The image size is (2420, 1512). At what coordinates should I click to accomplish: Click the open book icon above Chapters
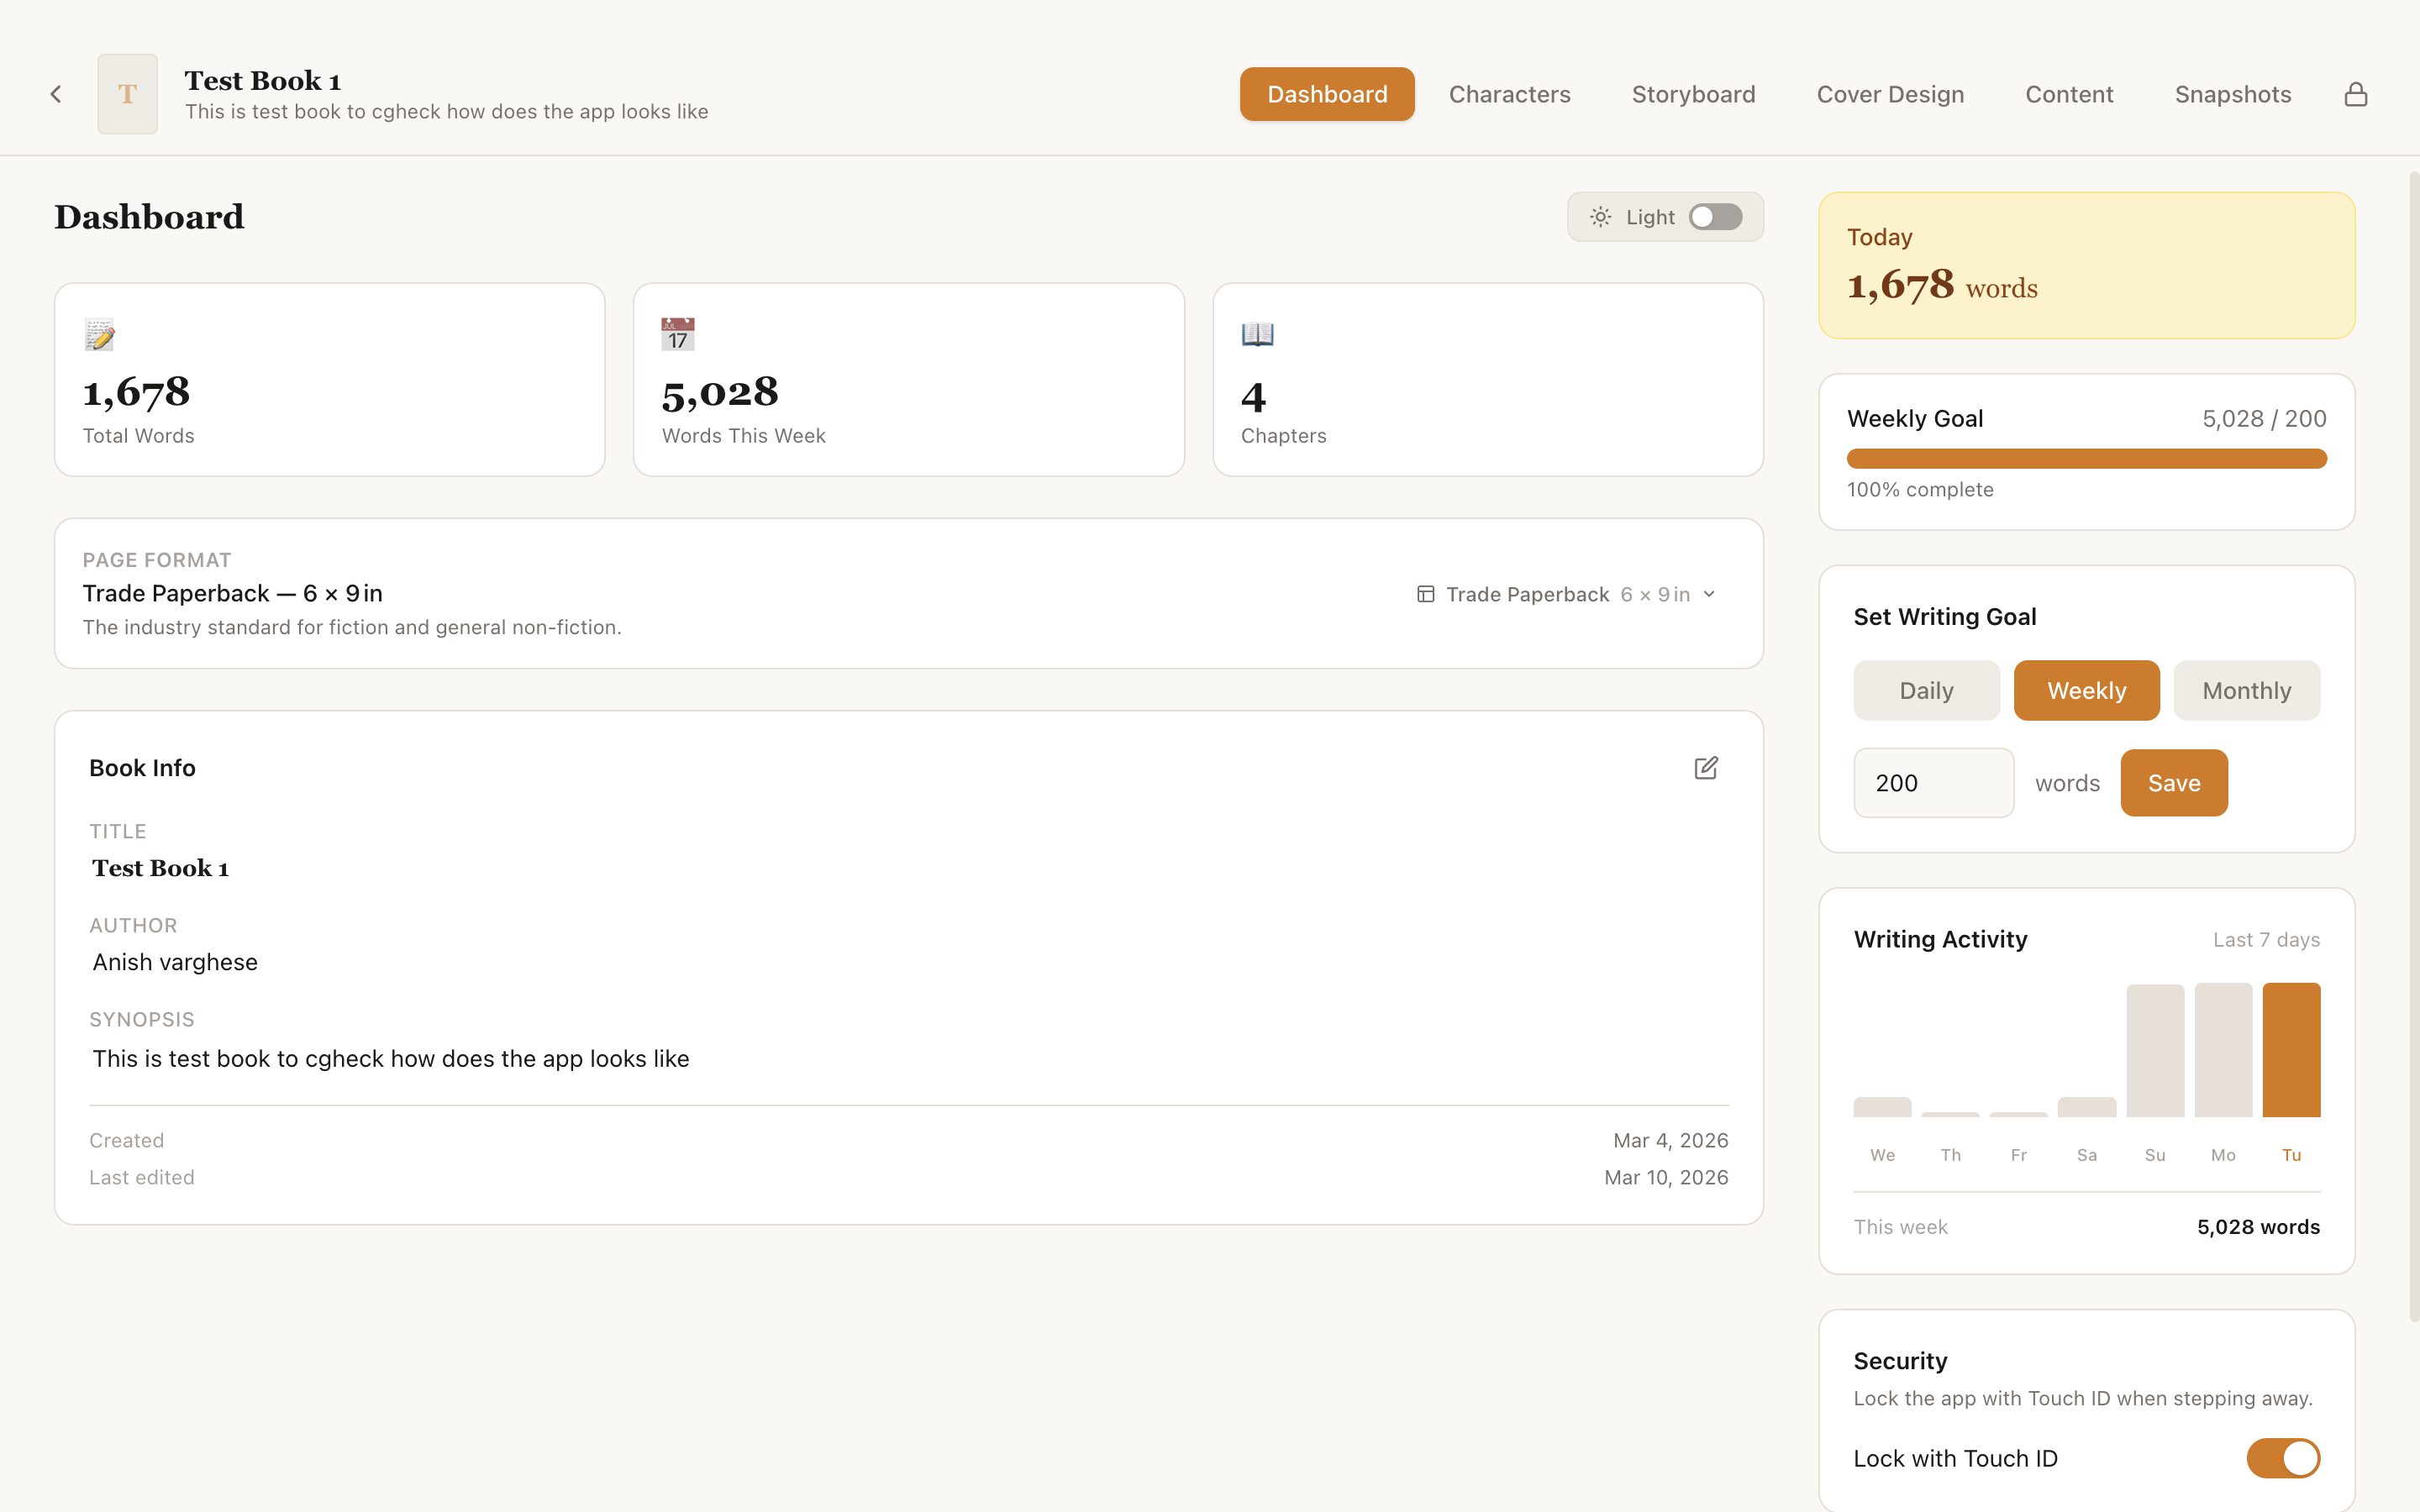coord(1257,334)
